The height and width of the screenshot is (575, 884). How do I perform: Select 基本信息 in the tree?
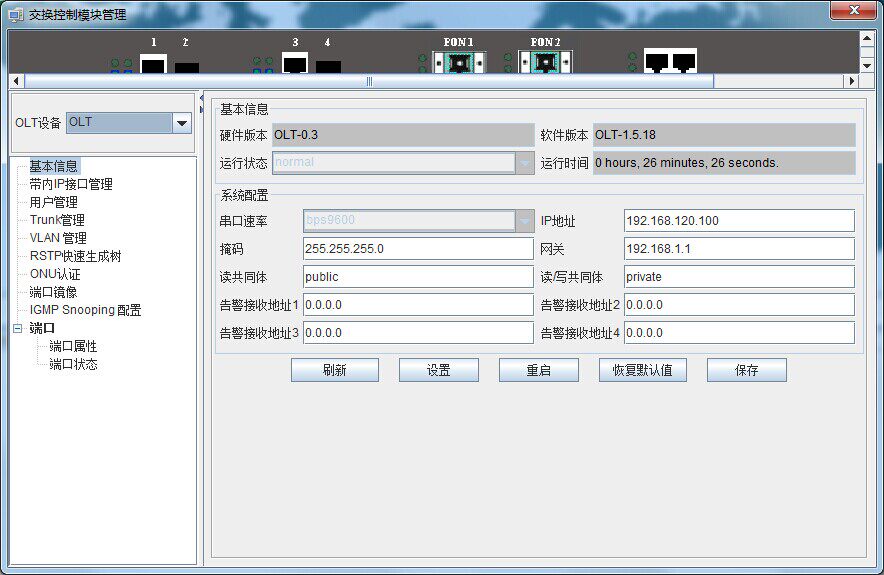[54, 166]
